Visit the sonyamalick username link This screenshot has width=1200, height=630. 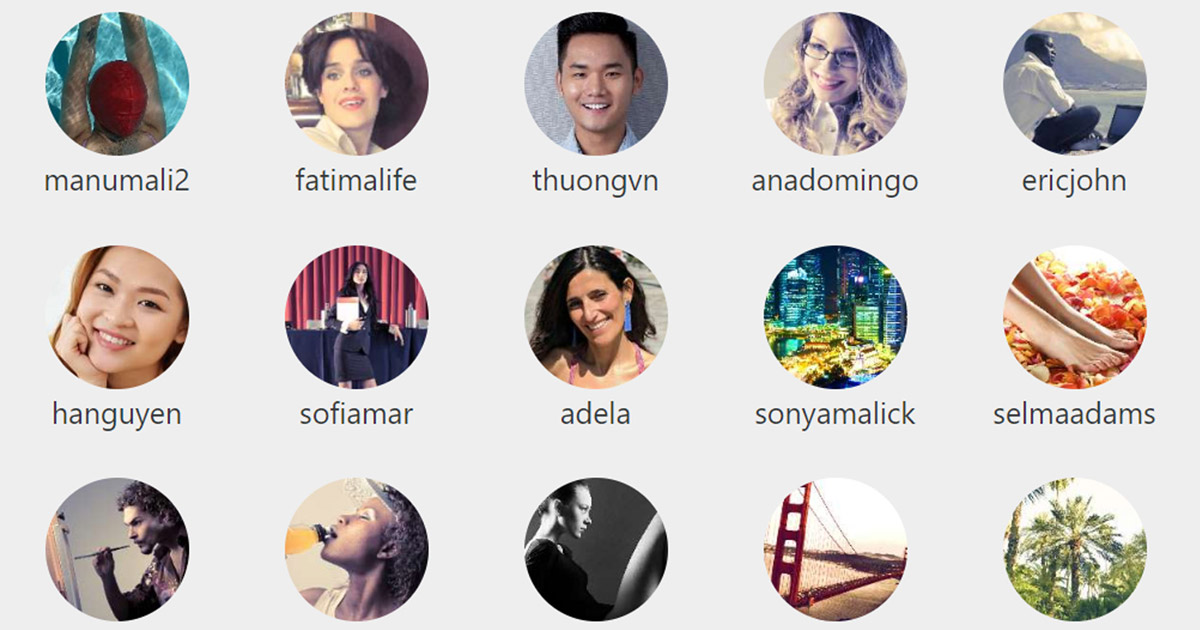click(x=835, y=414)
